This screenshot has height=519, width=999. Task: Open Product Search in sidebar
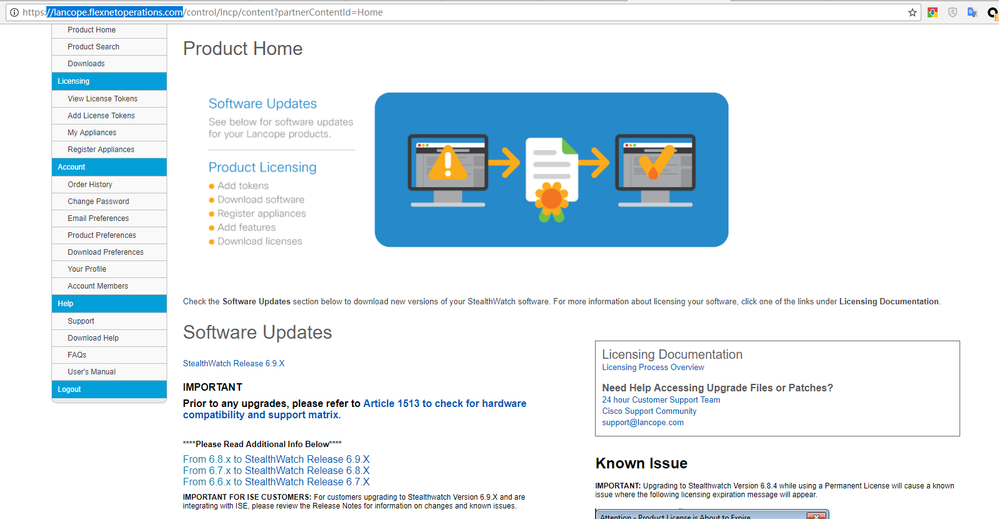coord(109,46)
